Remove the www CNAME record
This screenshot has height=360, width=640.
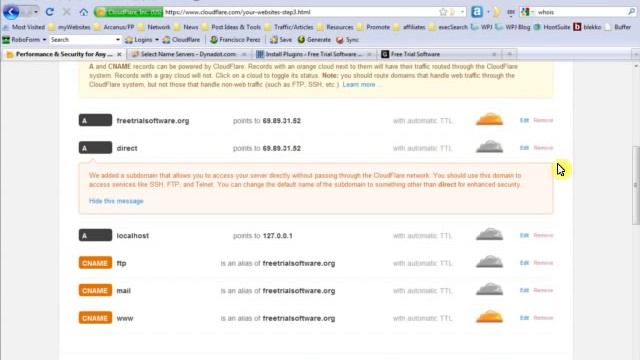543,318
